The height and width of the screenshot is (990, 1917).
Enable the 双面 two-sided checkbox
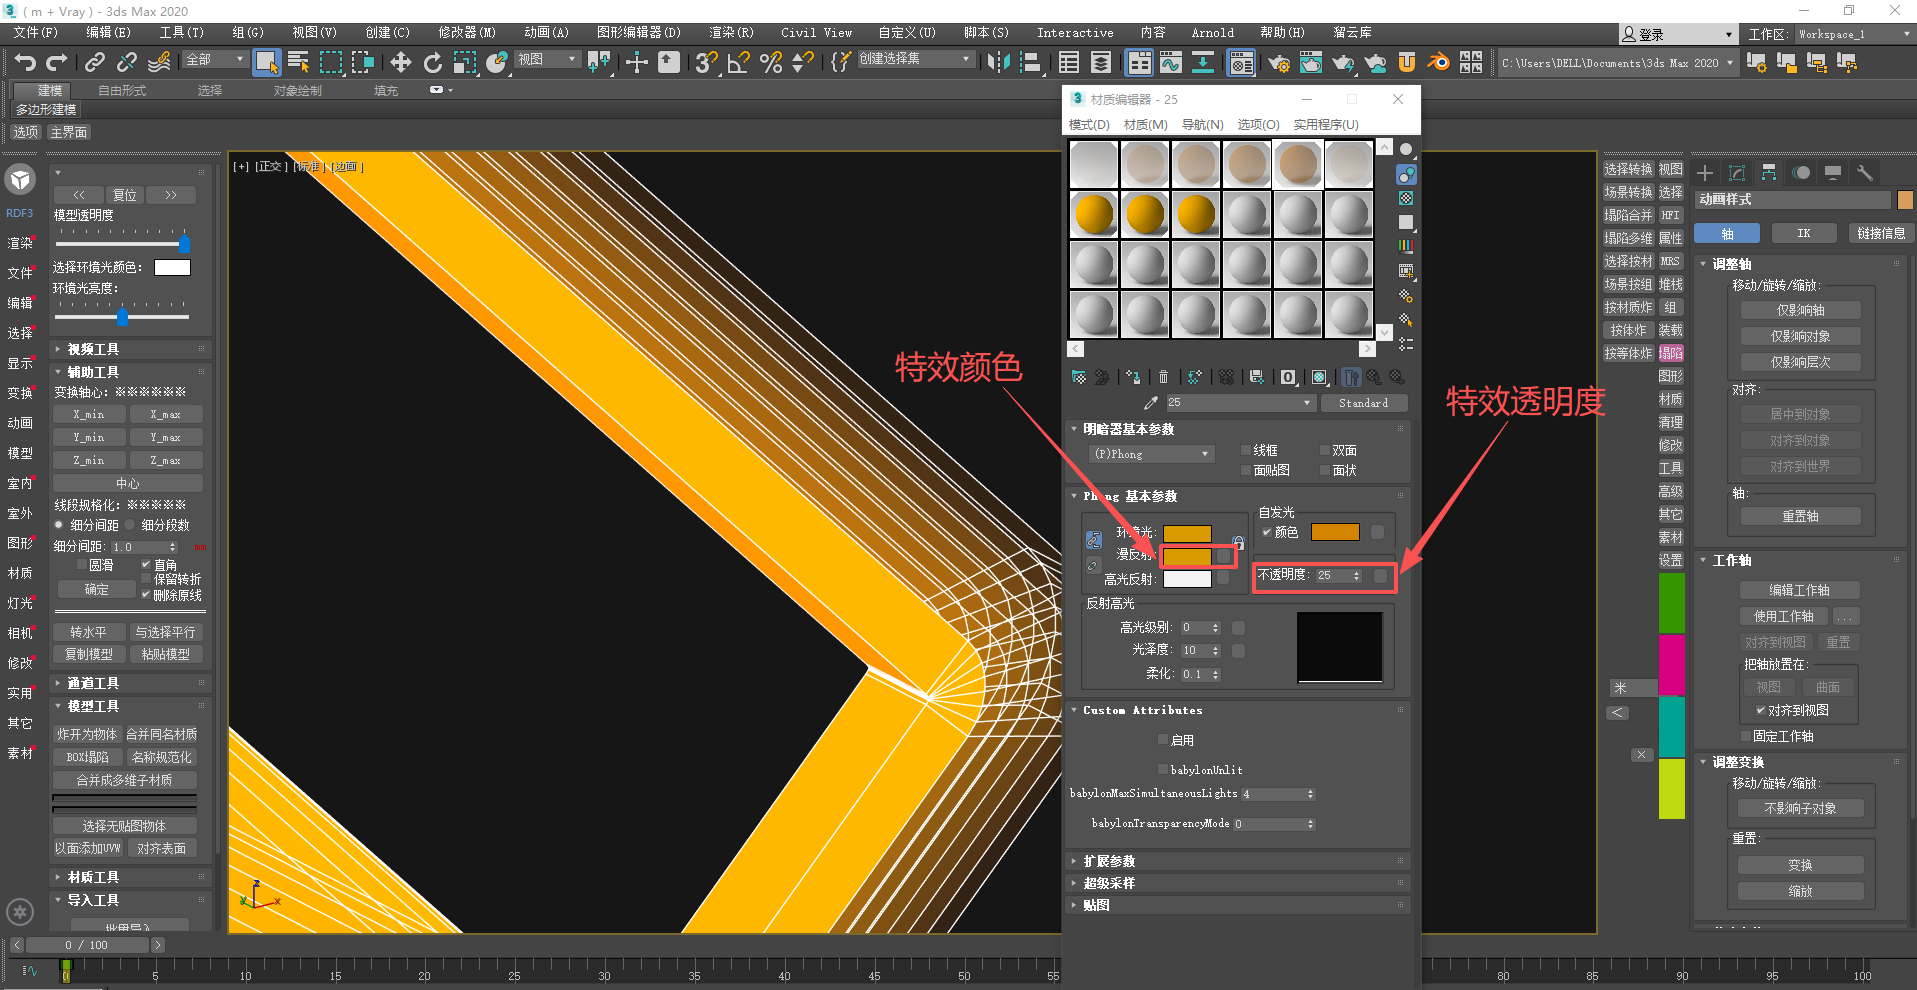(x=1325, y=450)
